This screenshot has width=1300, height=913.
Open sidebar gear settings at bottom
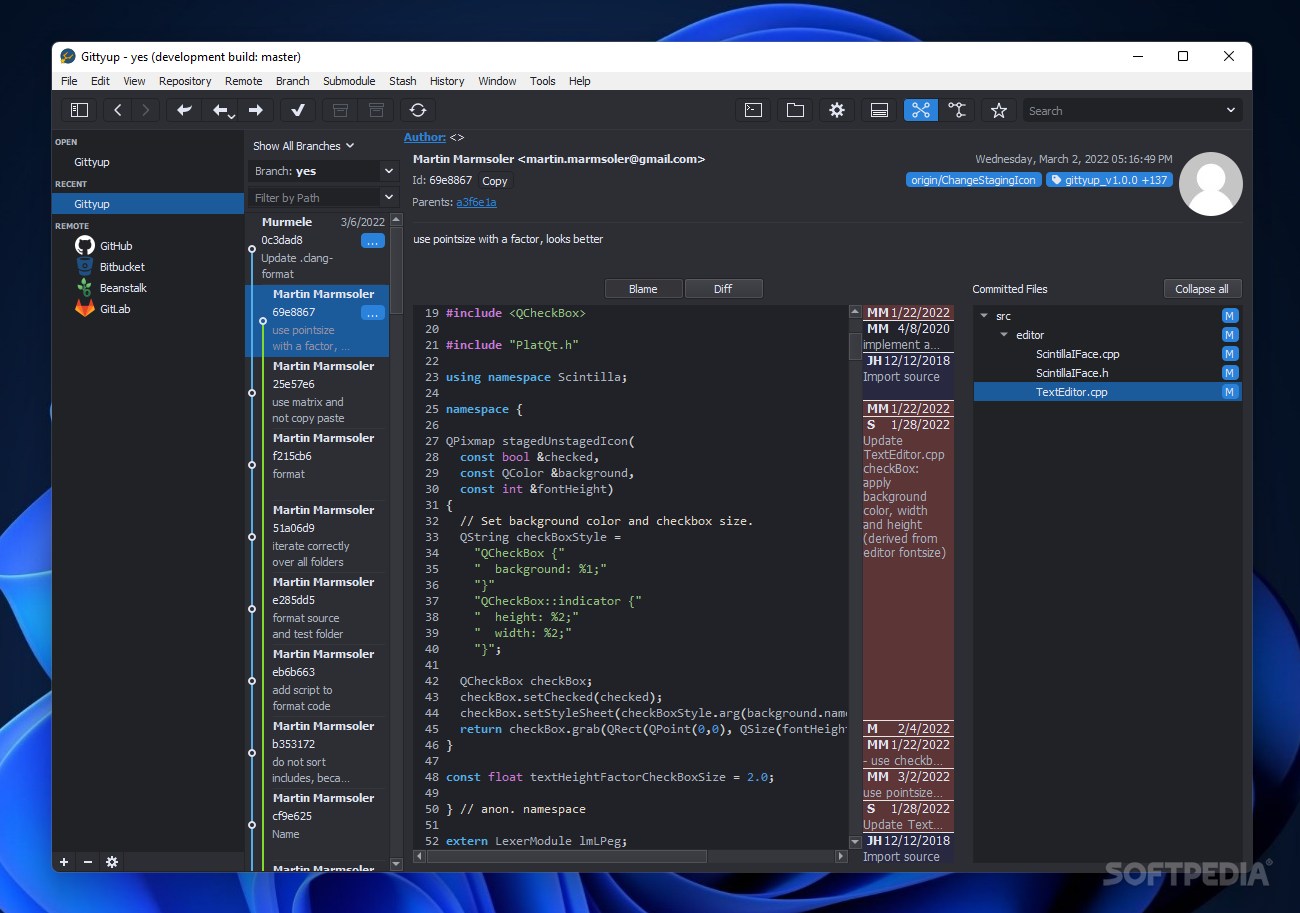tap(112, 862)
